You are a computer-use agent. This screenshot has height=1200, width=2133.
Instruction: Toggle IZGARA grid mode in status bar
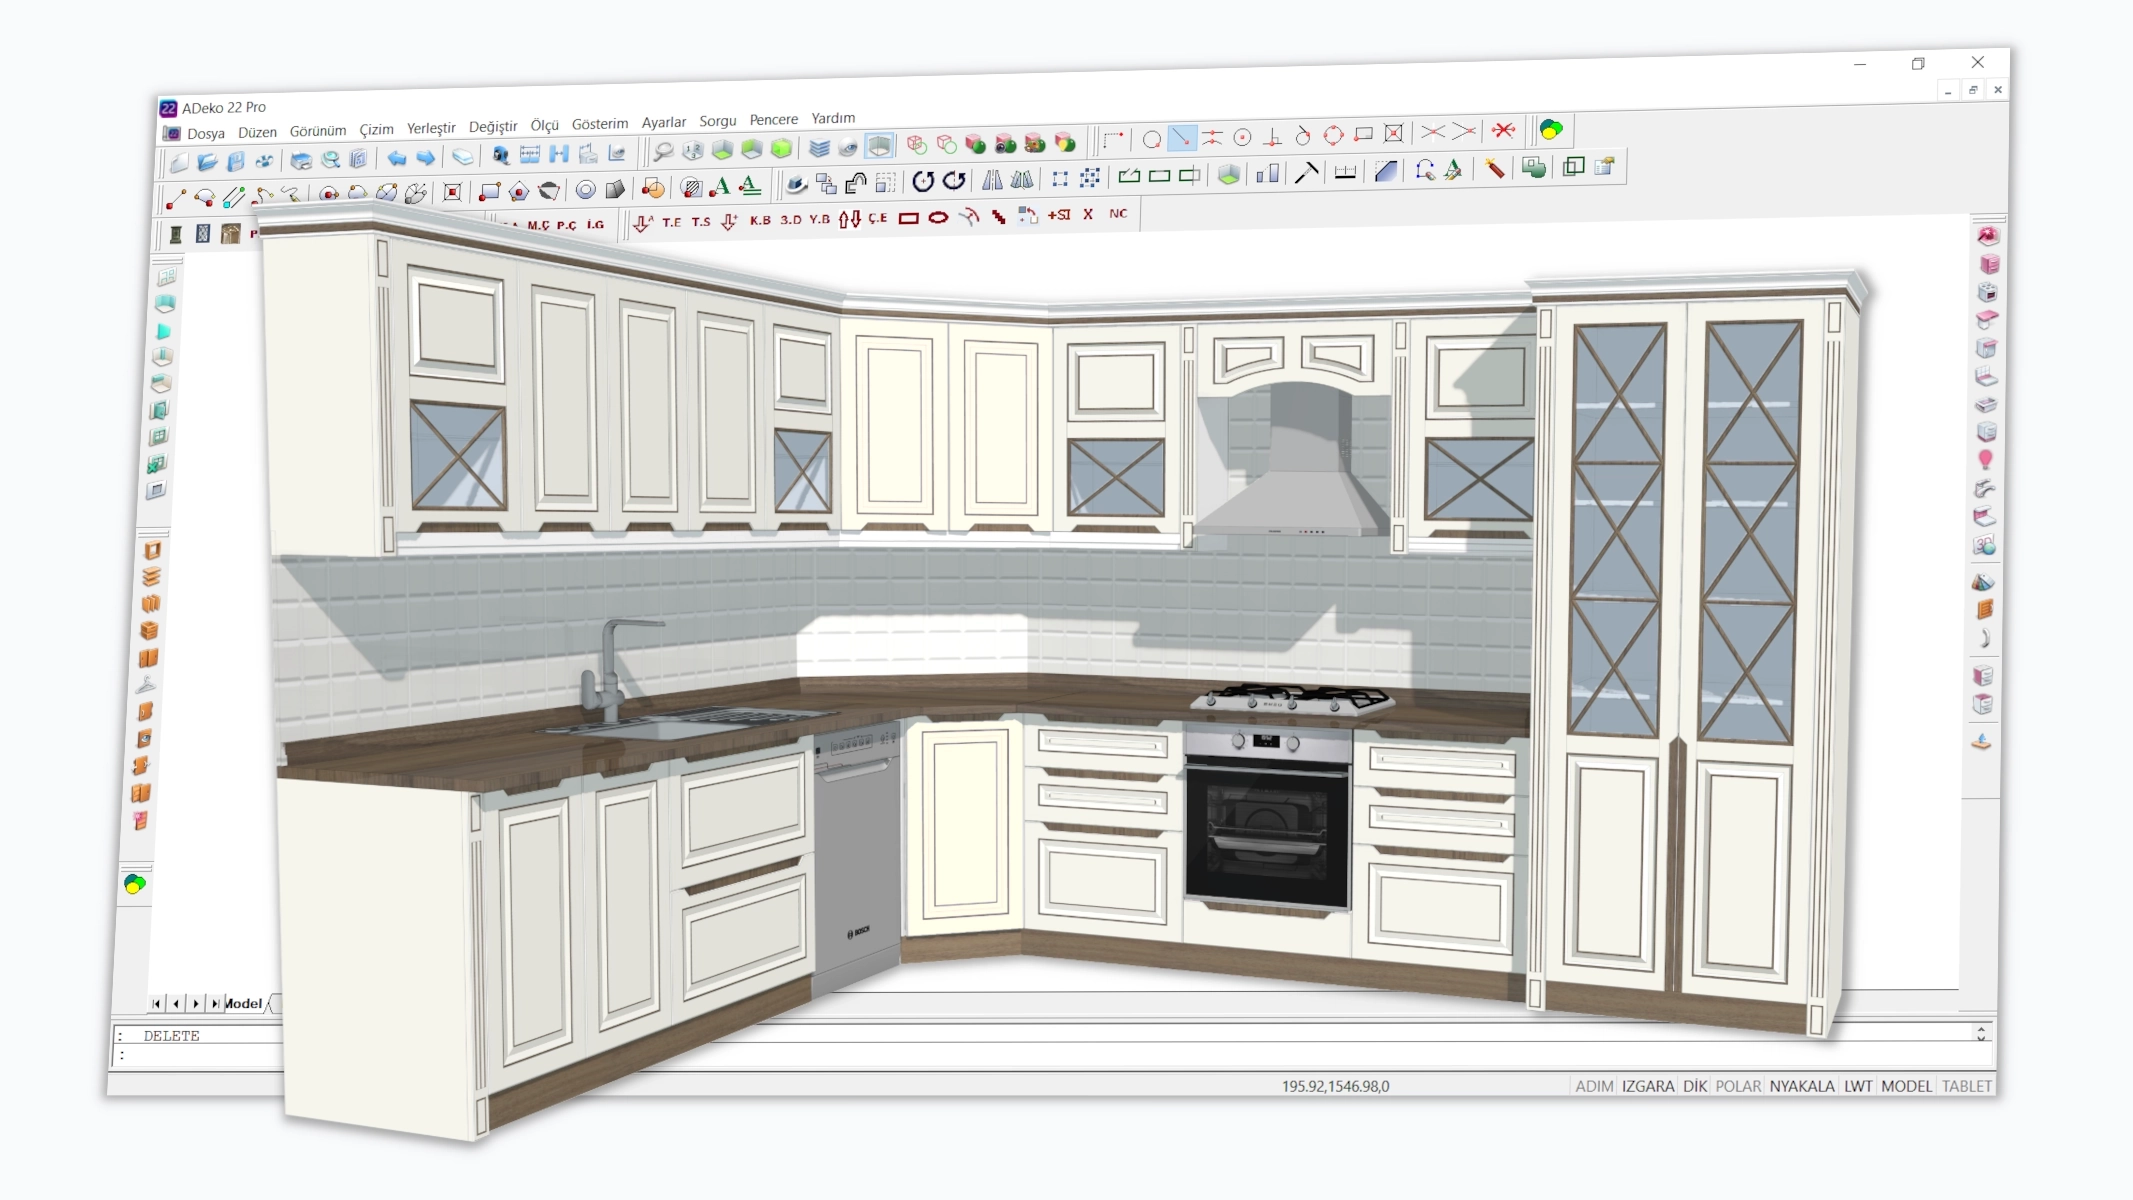(x=1648, y=1086)
